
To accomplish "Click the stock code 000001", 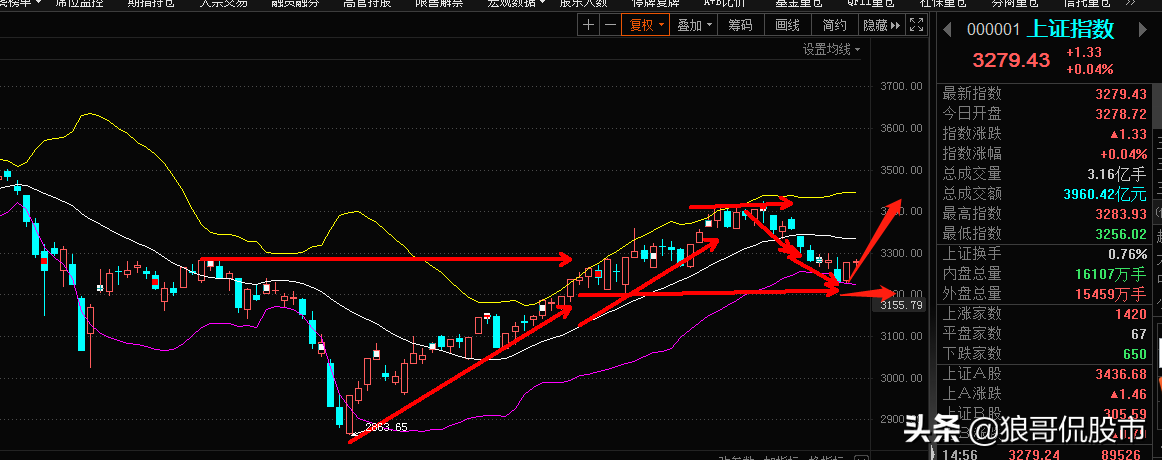I will click(x=994, y=30).
